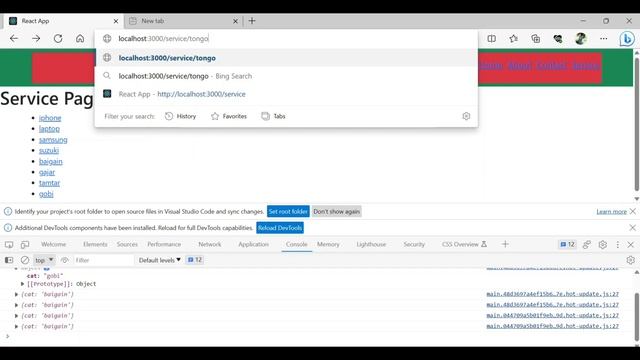Open the split screen icon

point(491,38)
